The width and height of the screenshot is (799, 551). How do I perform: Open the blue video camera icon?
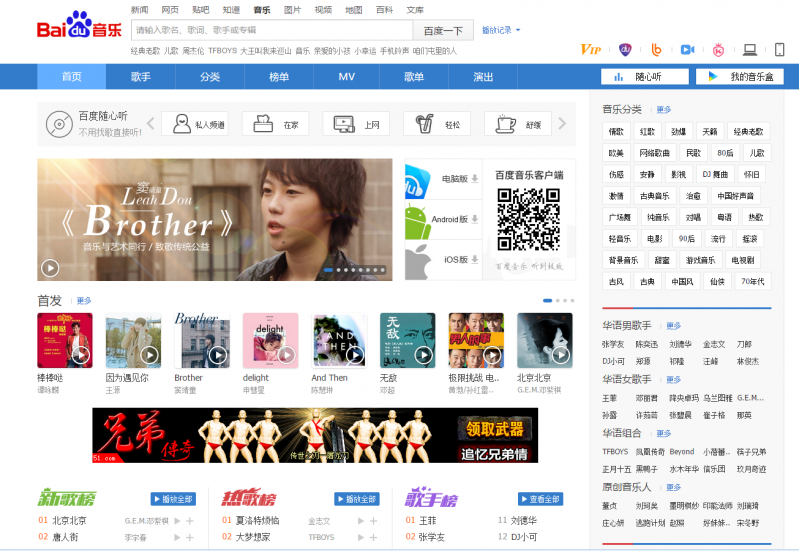click(687, 49)
